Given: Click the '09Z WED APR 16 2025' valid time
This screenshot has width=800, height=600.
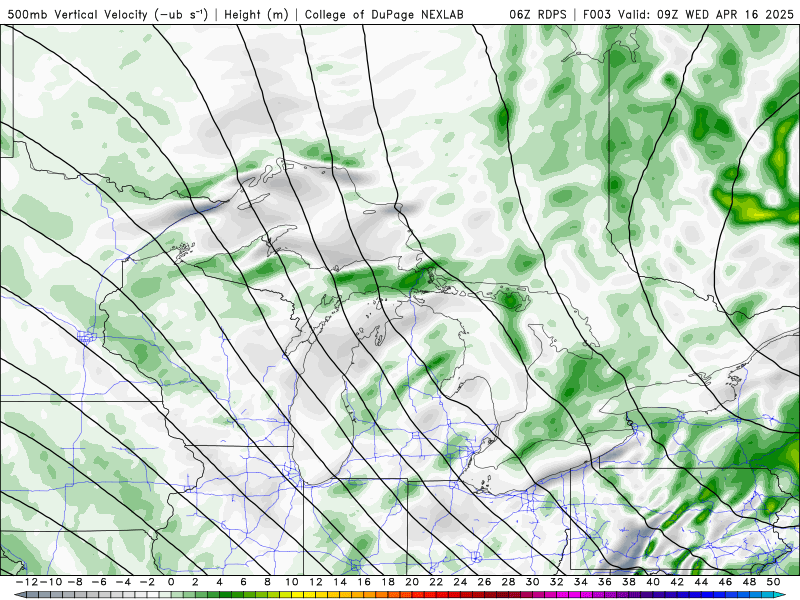Looking at the screenshot, I should (x=725, y=14).
